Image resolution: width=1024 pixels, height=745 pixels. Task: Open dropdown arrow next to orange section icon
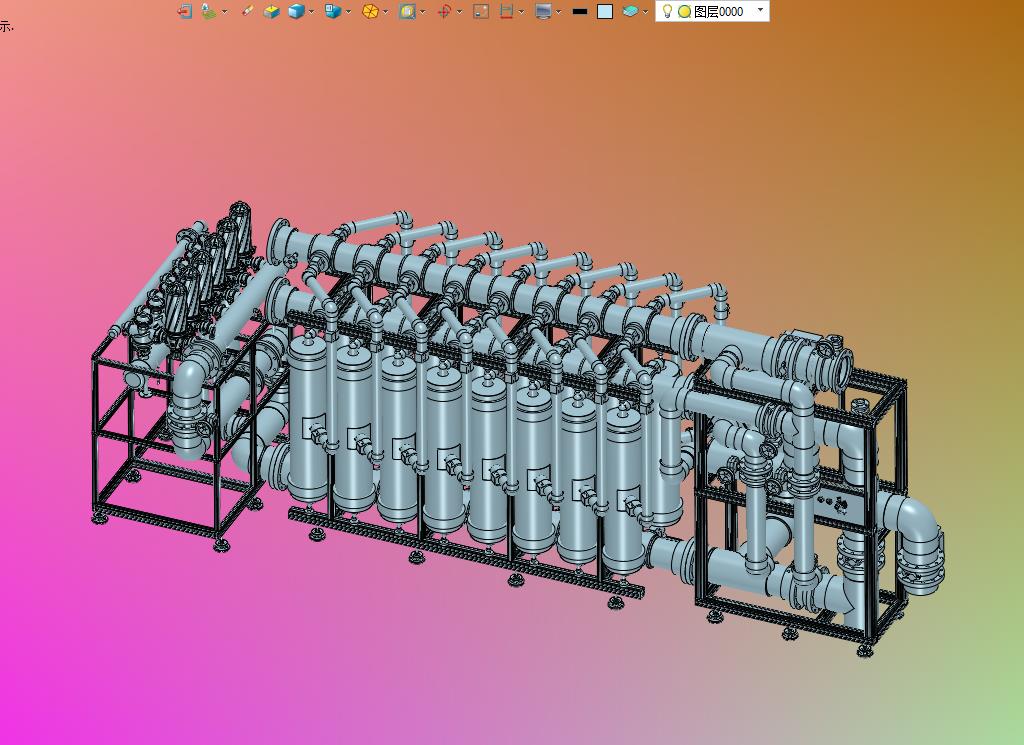(x=386, y=12)
